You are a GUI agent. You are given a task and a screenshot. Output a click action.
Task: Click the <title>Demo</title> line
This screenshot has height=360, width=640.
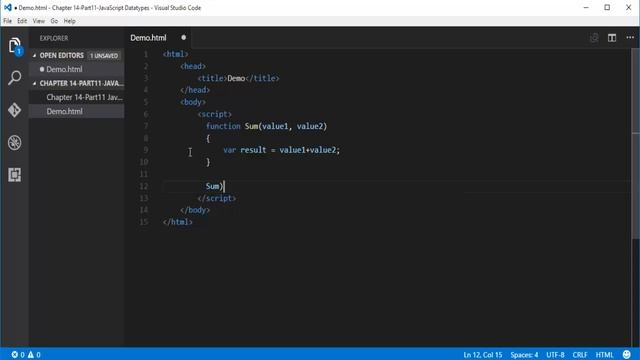(x=238, y=78)
